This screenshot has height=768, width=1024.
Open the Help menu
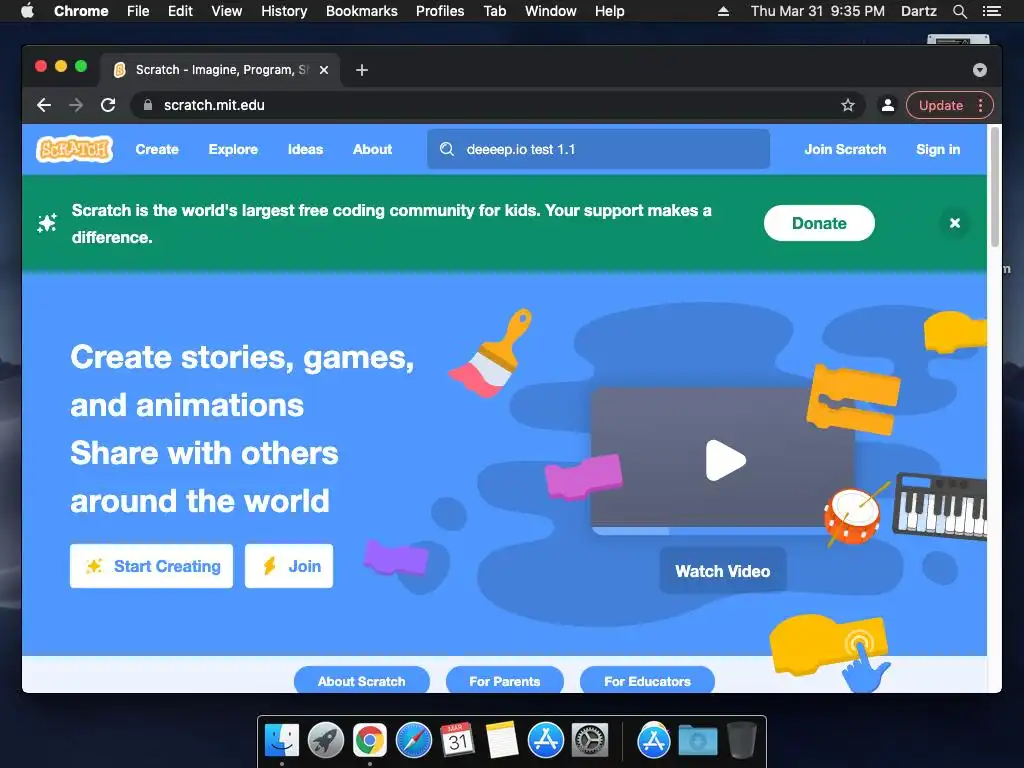point(609,11)
